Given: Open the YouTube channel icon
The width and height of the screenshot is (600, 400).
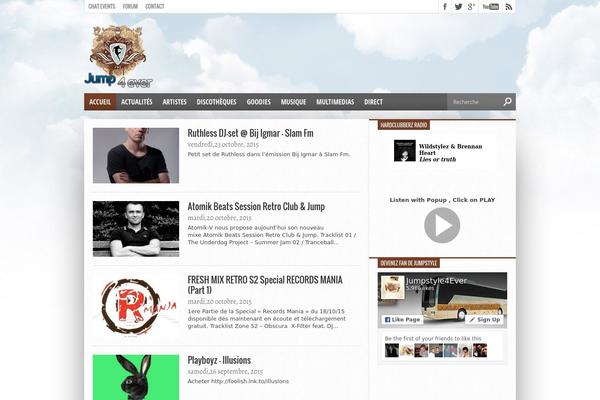Looking at the screenshot, I should pyautogui.click(x=491, y=7).
